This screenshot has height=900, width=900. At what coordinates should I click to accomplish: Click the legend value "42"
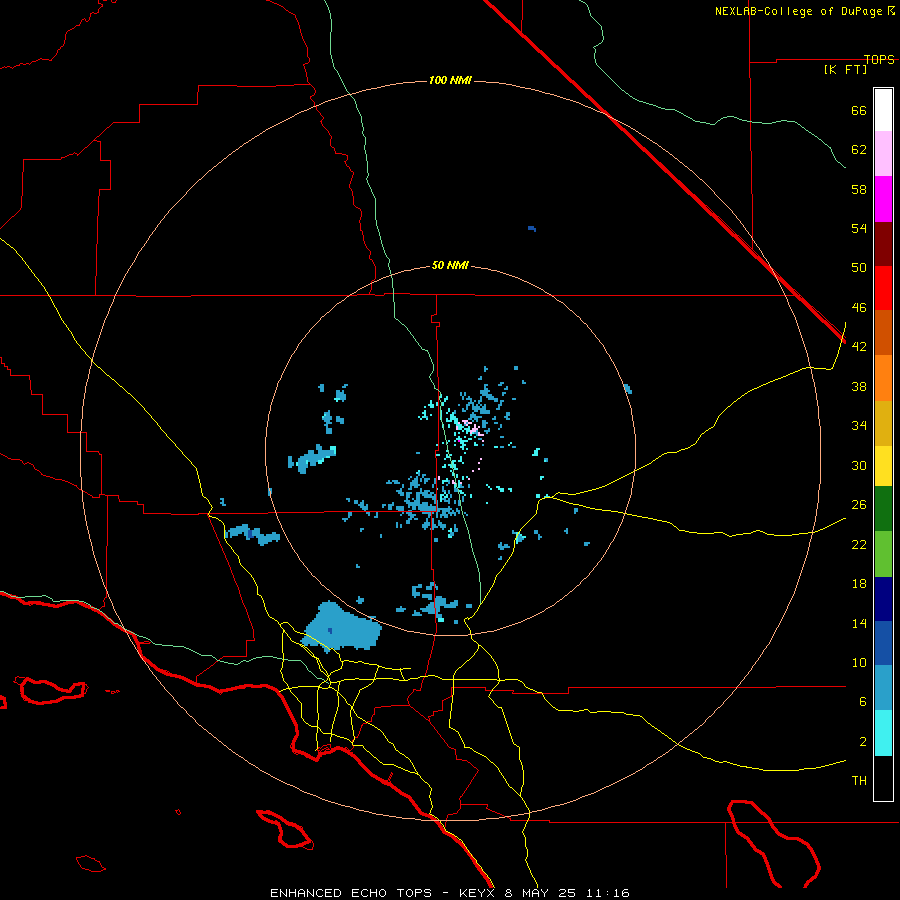coord(859,346)
